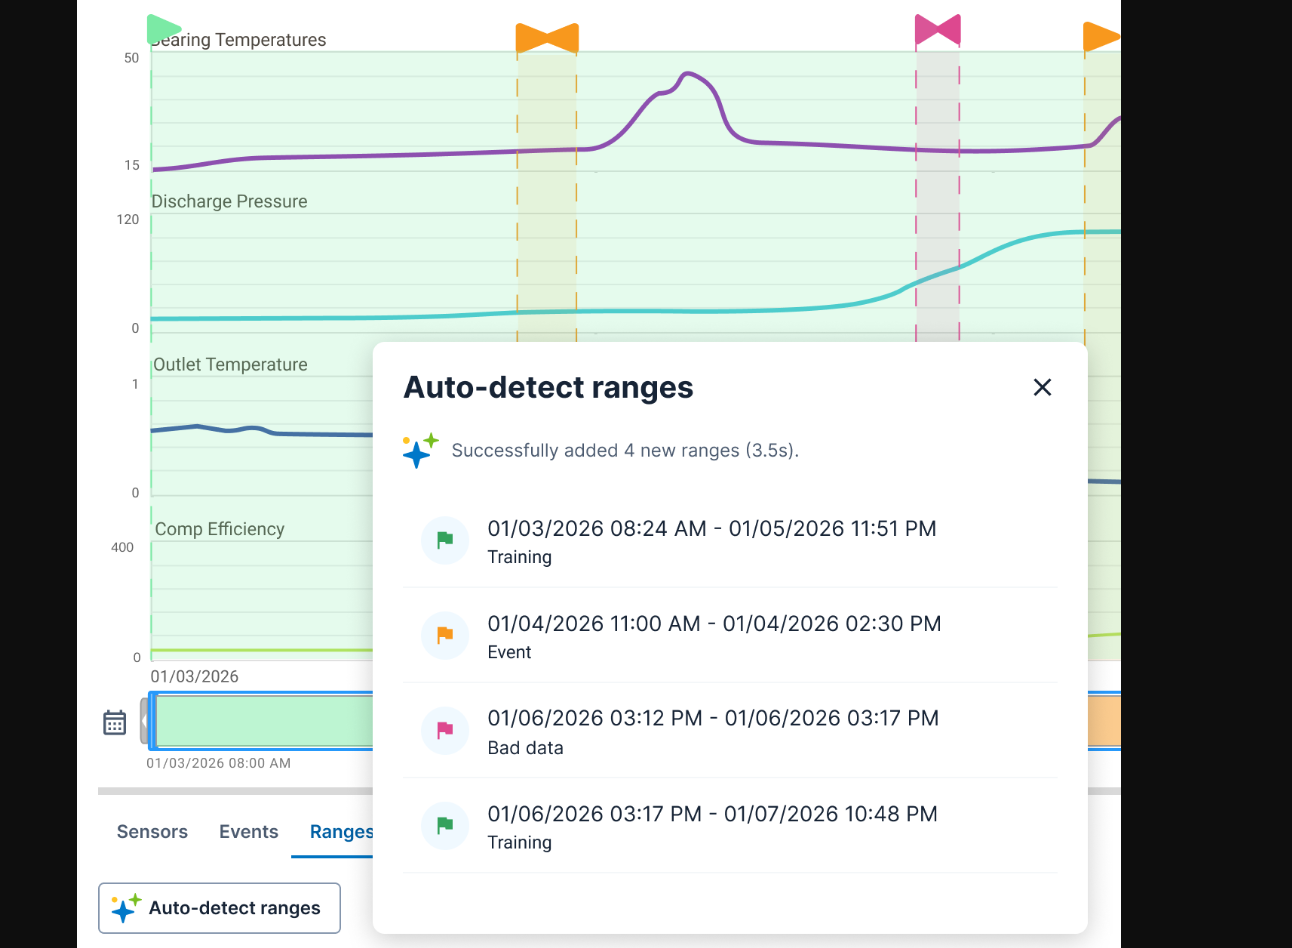
Task: Click the purple Bearing Temperatures peak on the chart
Action: tap(688, 74)
